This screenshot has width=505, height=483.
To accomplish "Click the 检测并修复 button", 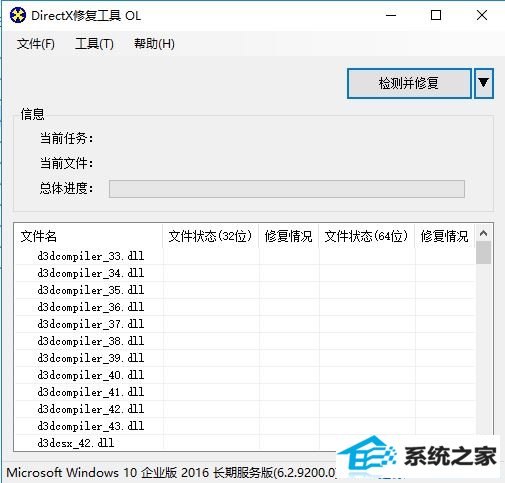I will (x=409, y=83).
